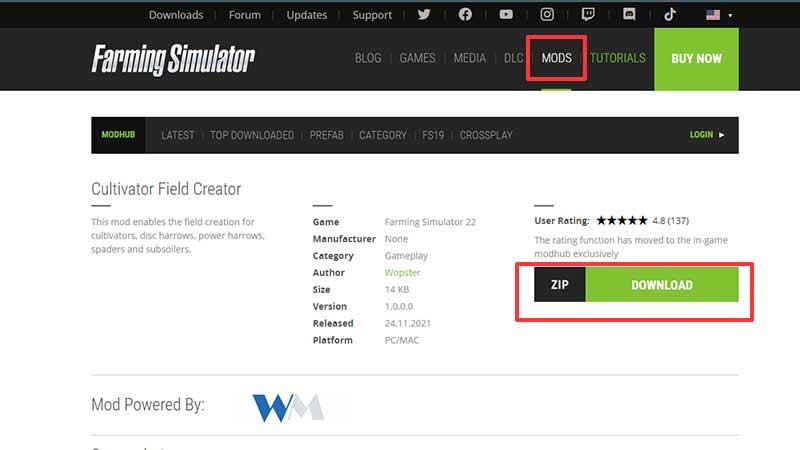The height and width of the screenshot is (450, 800).
Task: Open the Wopster author link
Action: [x=403, y=272]
